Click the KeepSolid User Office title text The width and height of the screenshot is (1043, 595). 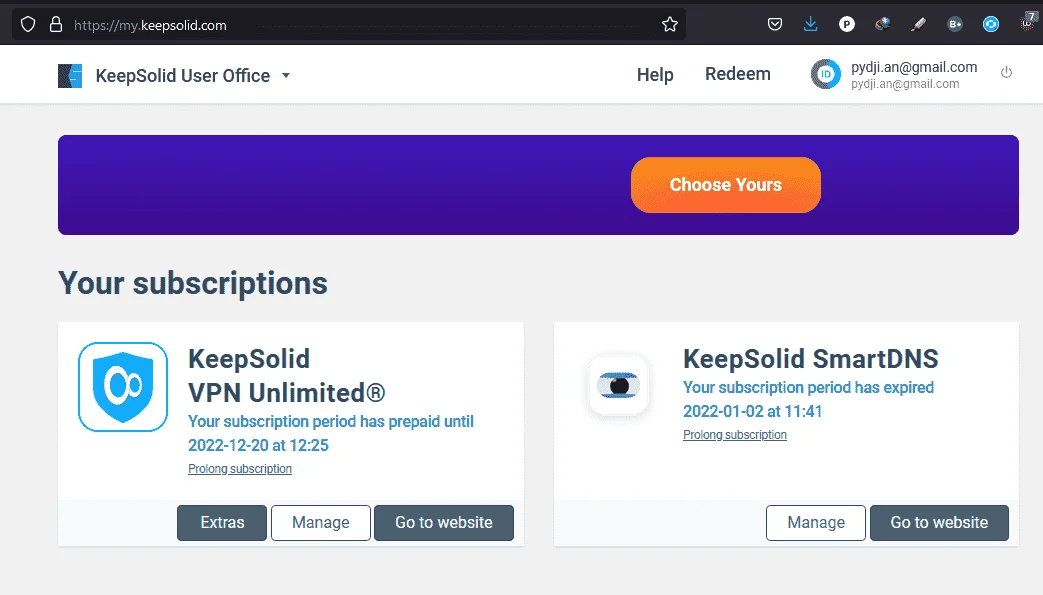click(183, 76)
